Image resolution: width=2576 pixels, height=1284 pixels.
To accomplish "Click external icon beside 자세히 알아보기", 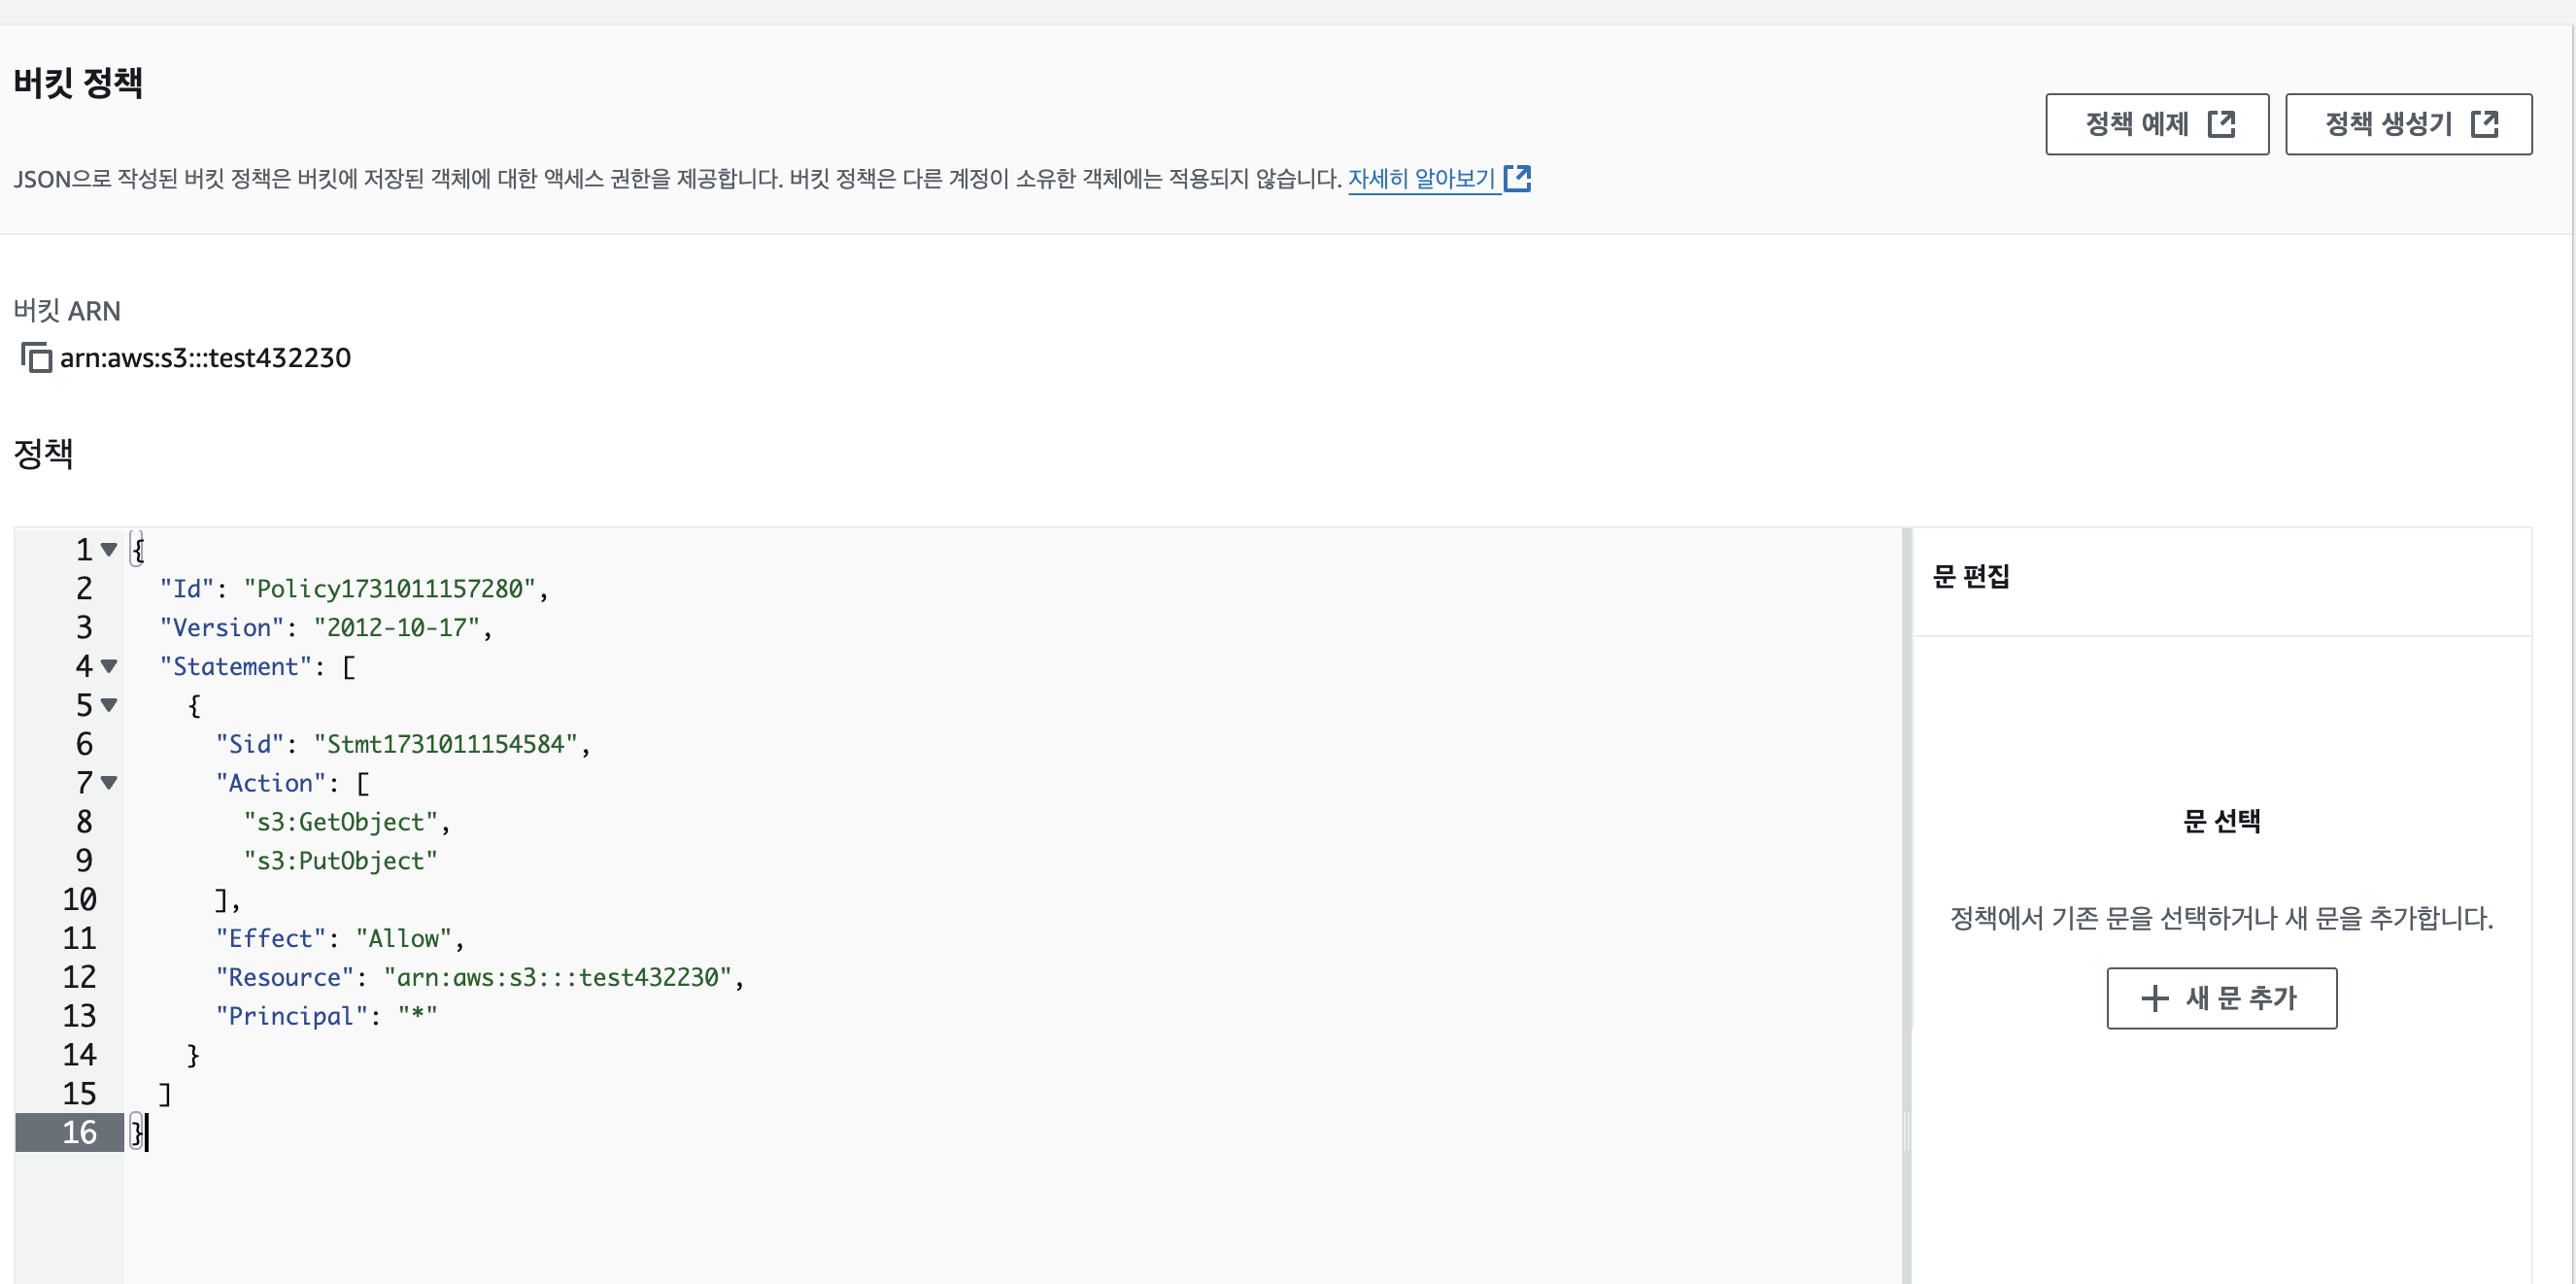I will tap(1517, 178).
